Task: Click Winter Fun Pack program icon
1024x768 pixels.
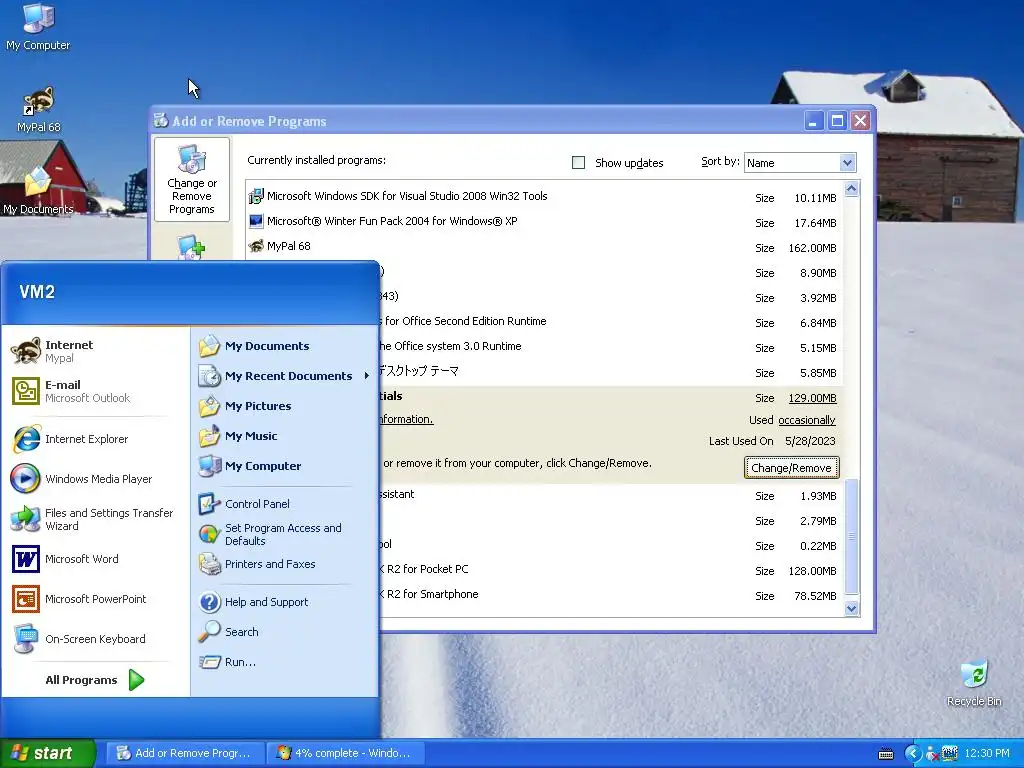Action: 256,221
